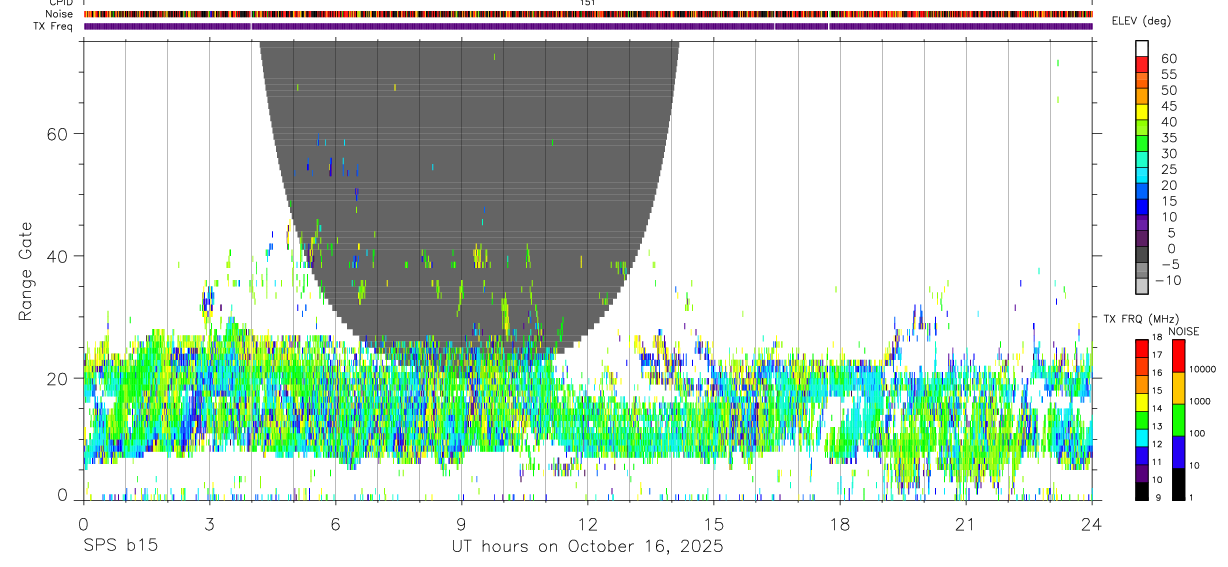1228x567 pixels.
Task: Click the 24 tick on UT hours axis
Action: tap(1092, 524)
